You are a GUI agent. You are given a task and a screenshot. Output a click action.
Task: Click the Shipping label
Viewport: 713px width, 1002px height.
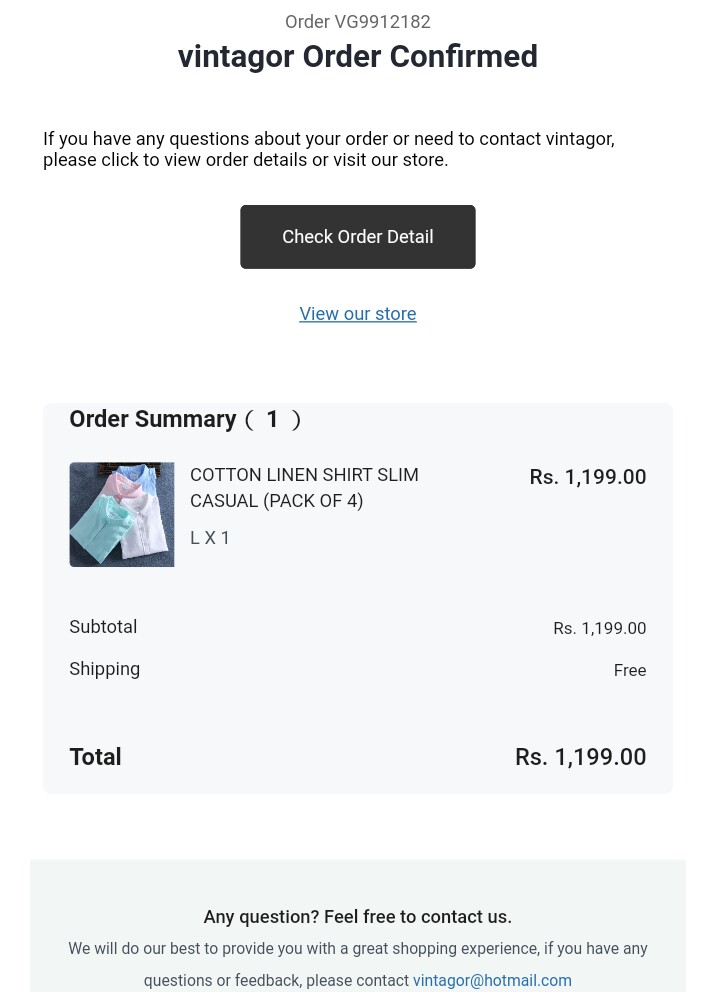[104, 669]
